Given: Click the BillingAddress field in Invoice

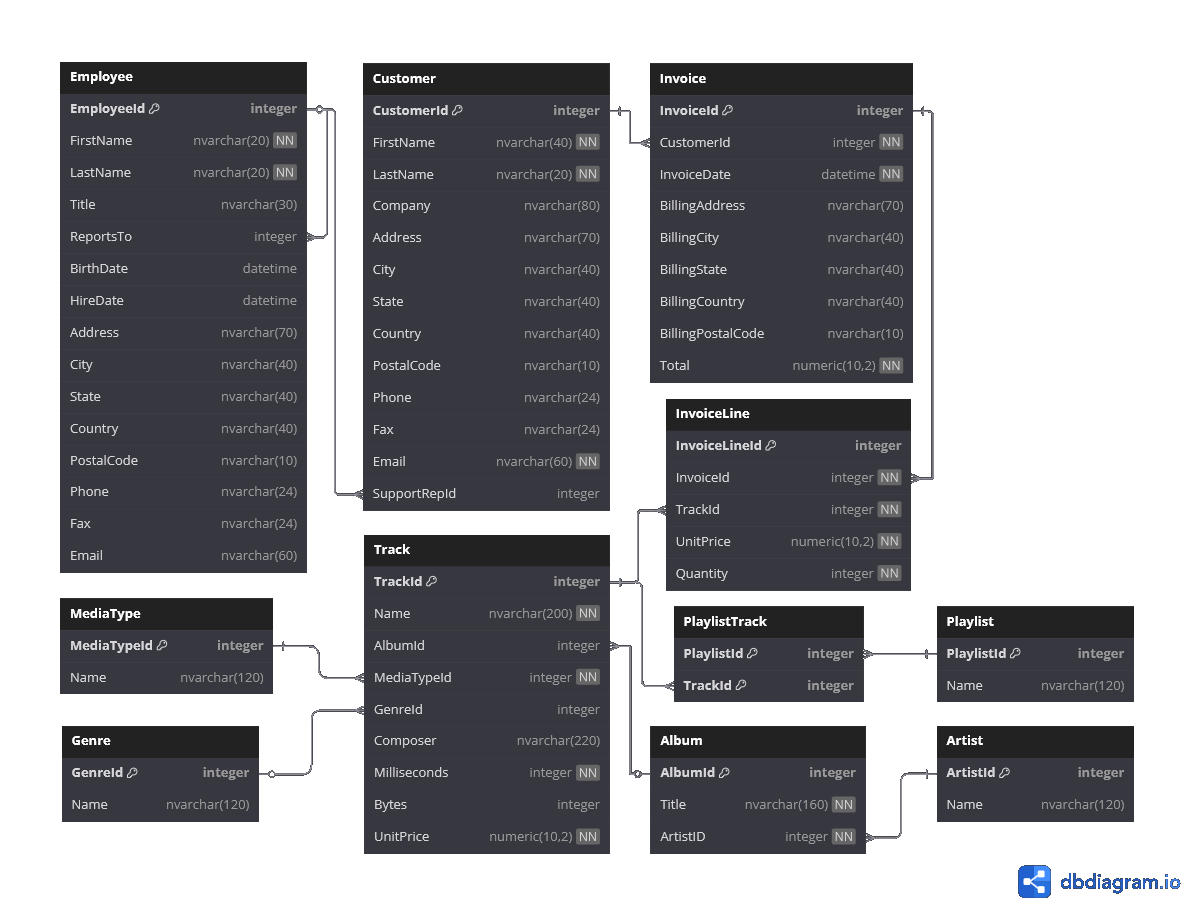Looking at the screenshot, I should tap(781, 206).
